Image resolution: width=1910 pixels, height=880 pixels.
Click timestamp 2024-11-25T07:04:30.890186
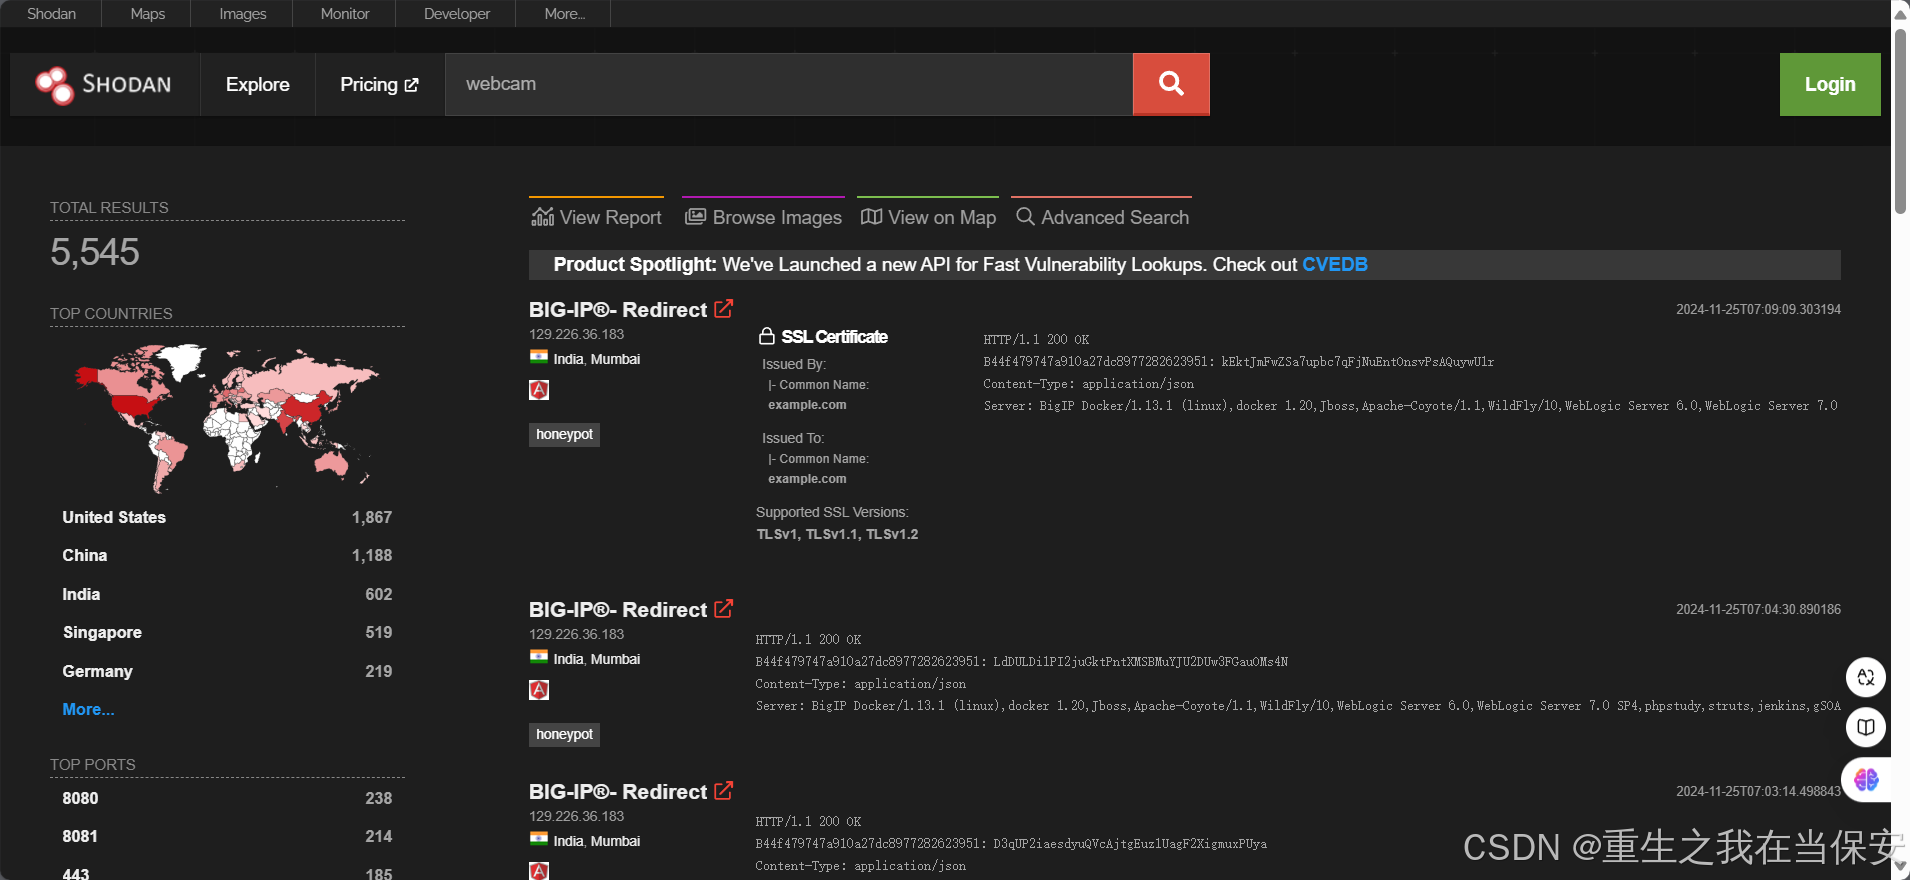[x=1758, y=609]
